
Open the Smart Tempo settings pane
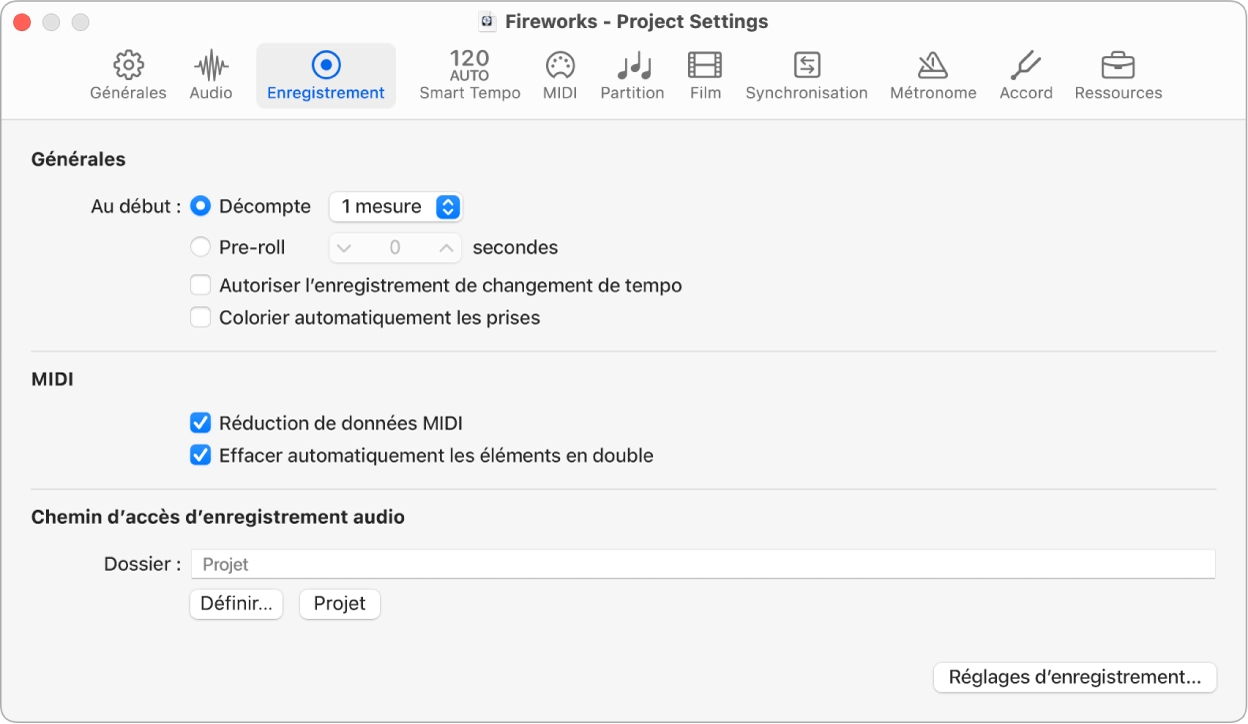point(469,76)
